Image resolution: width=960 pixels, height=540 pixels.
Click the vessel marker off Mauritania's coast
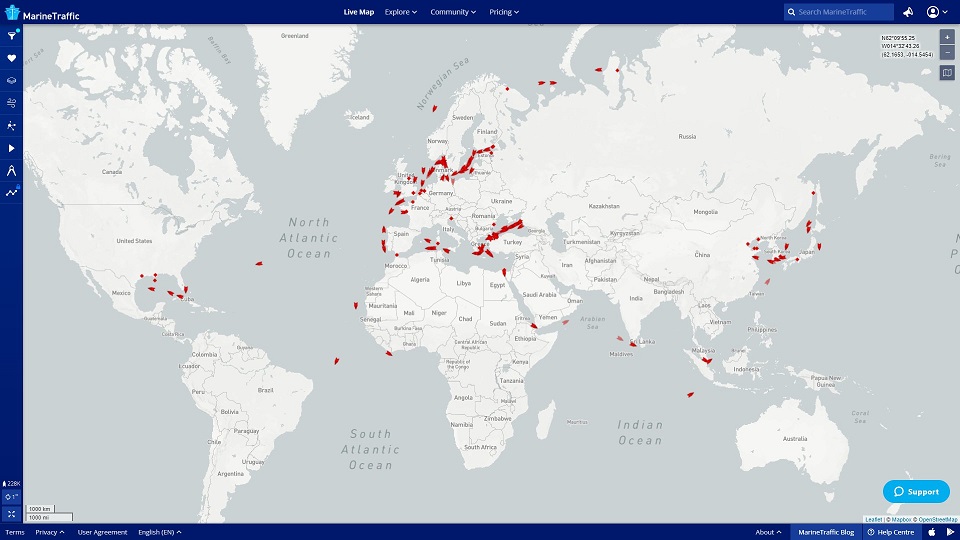[355, 305]
